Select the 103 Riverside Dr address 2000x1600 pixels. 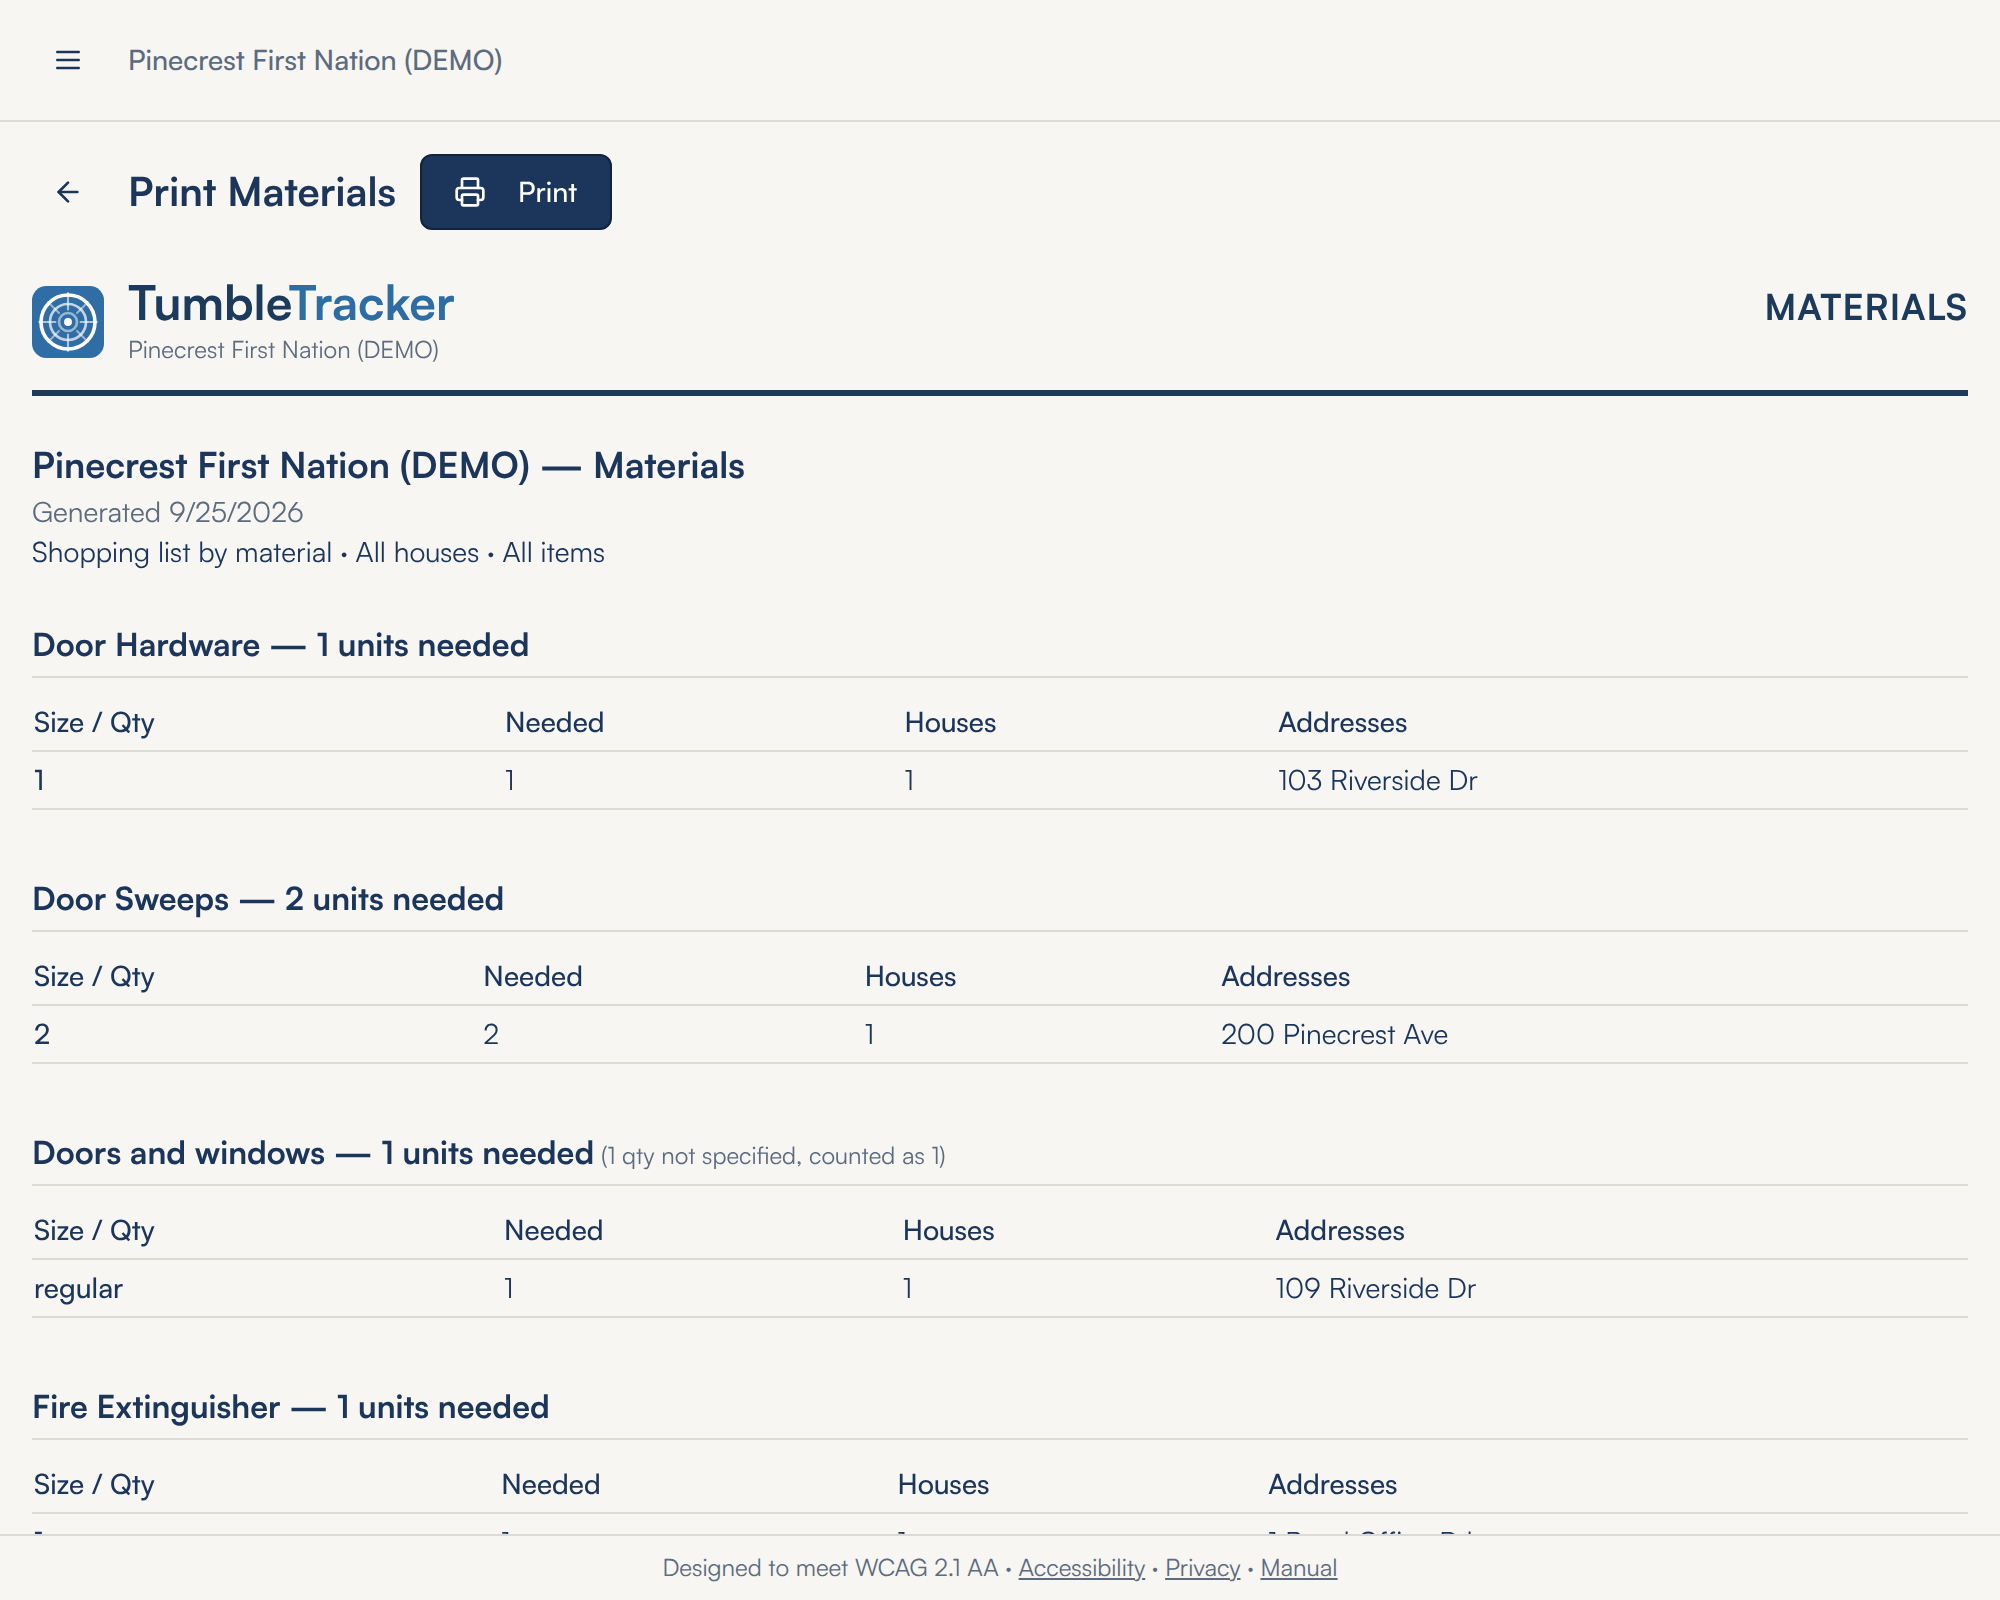(x=1377, y=780)
